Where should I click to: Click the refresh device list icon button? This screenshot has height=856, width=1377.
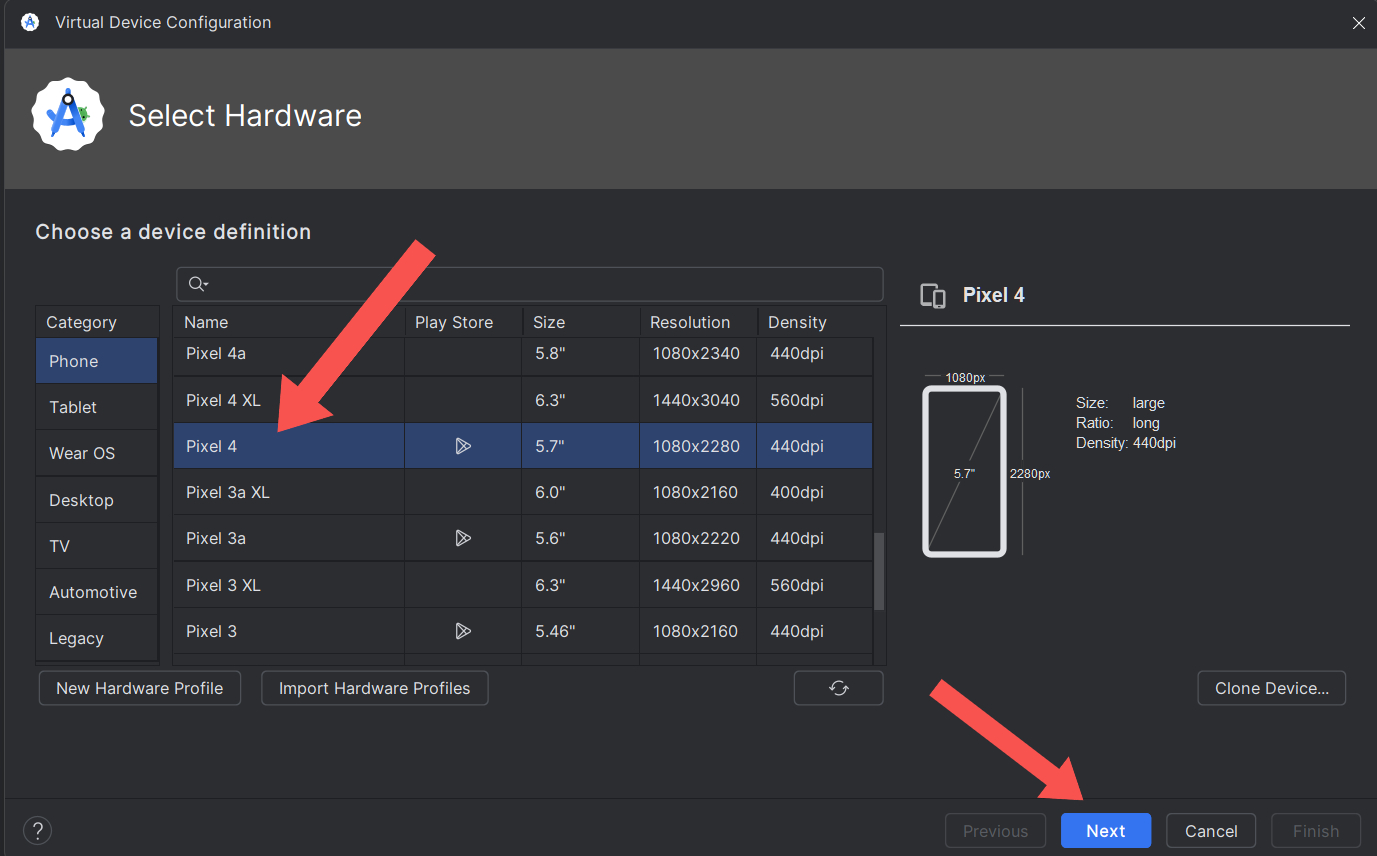[x=838, y=688]
